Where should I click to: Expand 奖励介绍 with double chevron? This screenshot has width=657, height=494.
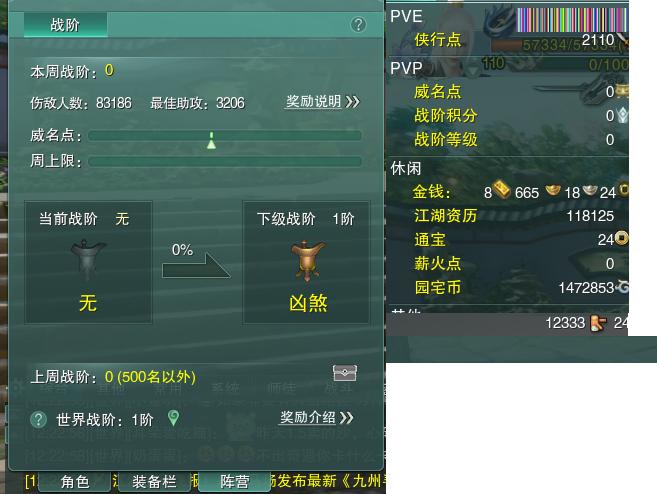(316, 417)
